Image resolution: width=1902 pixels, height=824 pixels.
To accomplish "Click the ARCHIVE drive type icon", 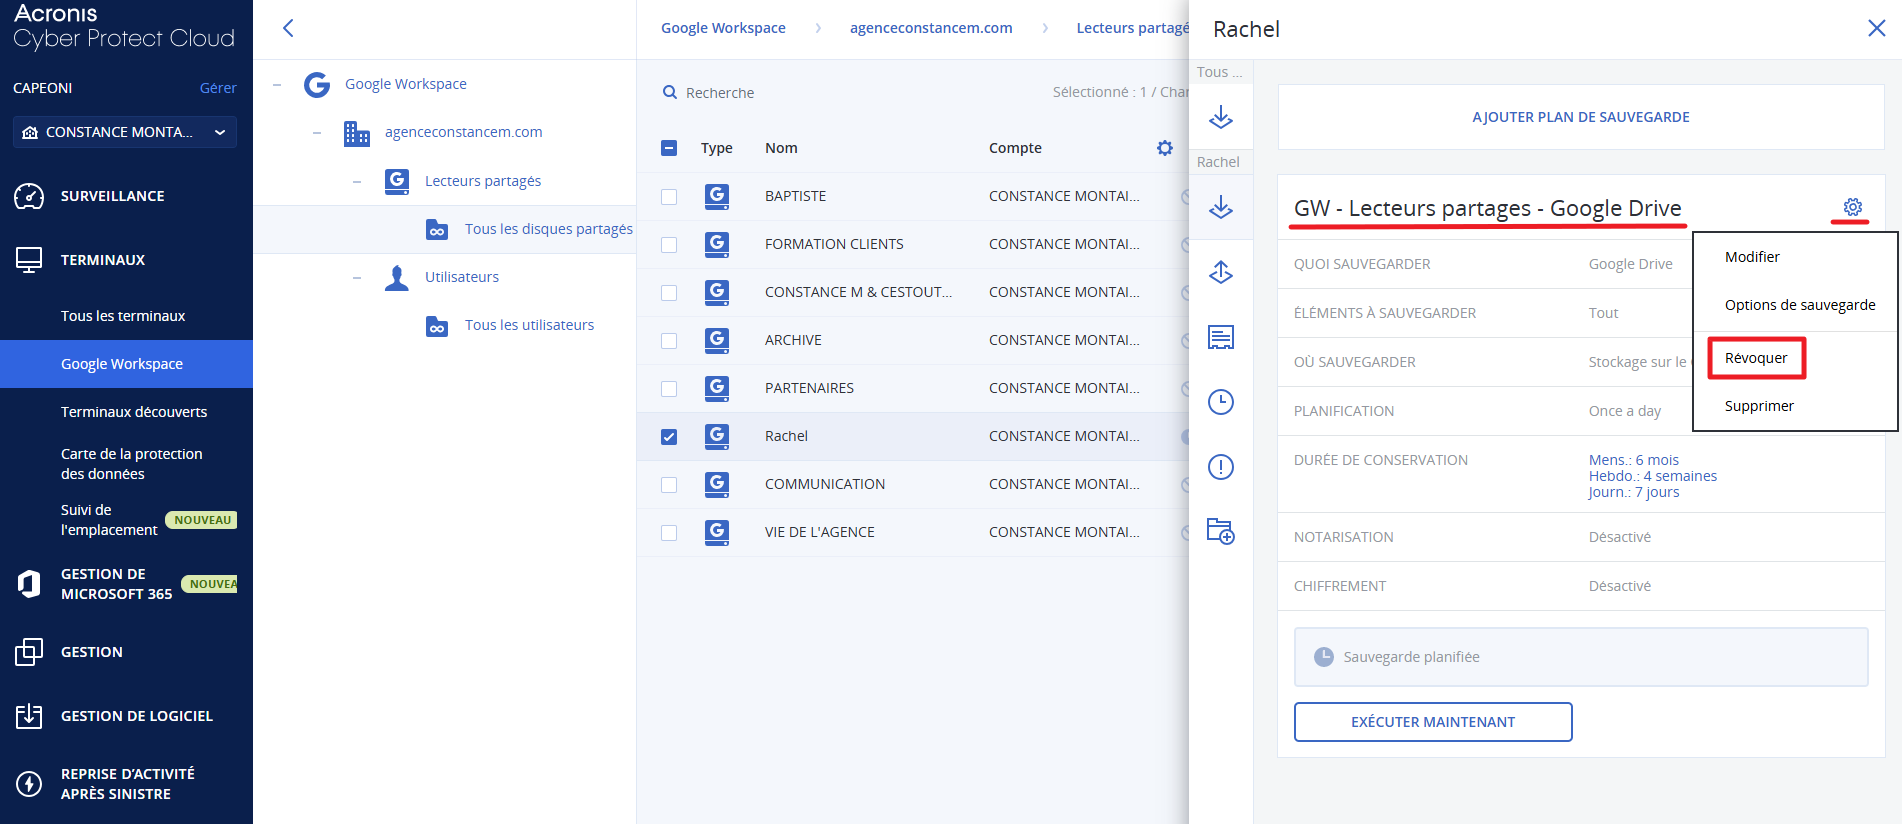I will pos(717,340).
